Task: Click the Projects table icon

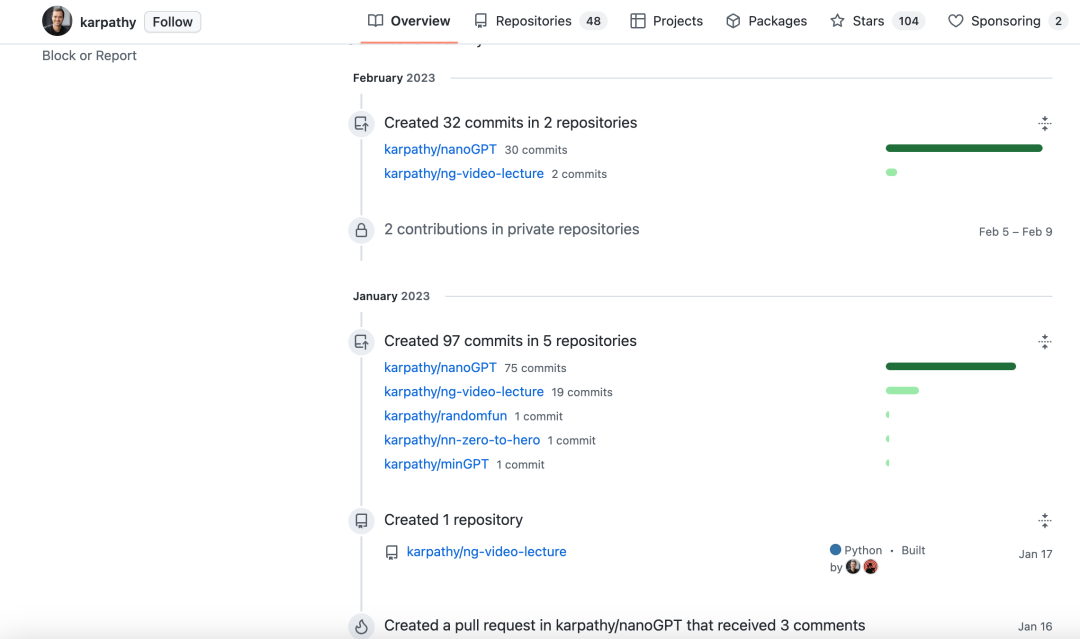Action: click(x=638, y=21)
